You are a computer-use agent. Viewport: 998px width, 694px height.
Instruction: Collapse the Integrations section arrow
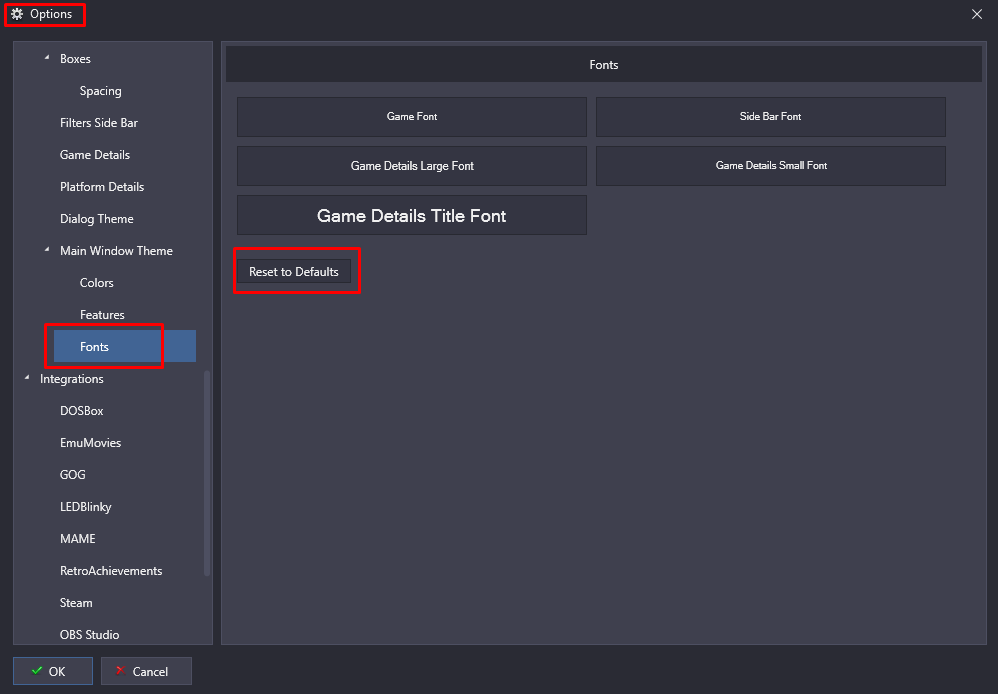click(x=27, y=378)
